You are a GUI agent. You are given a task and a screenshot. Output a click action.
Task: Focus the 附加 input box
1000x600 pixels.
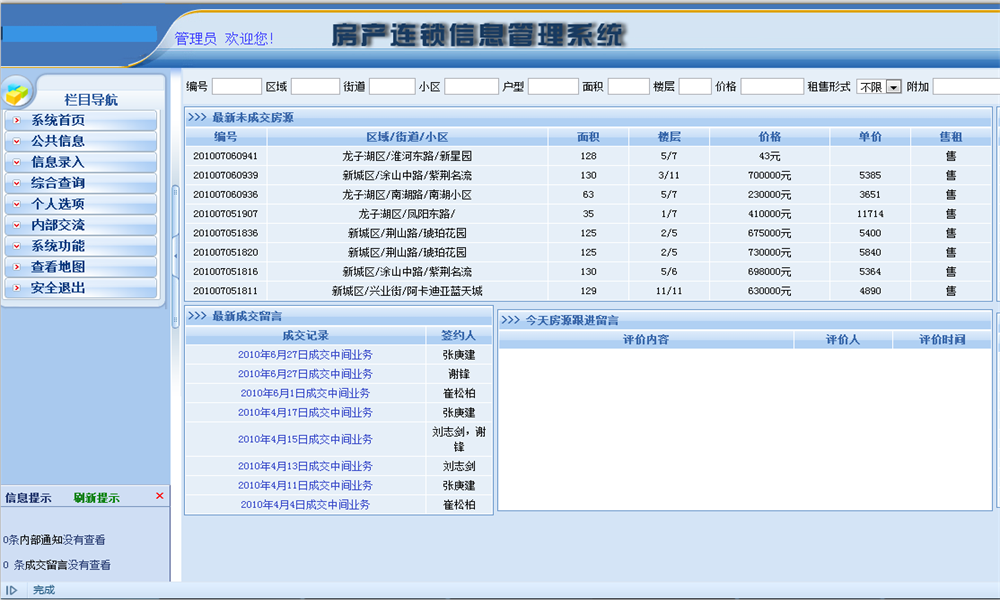966,87
